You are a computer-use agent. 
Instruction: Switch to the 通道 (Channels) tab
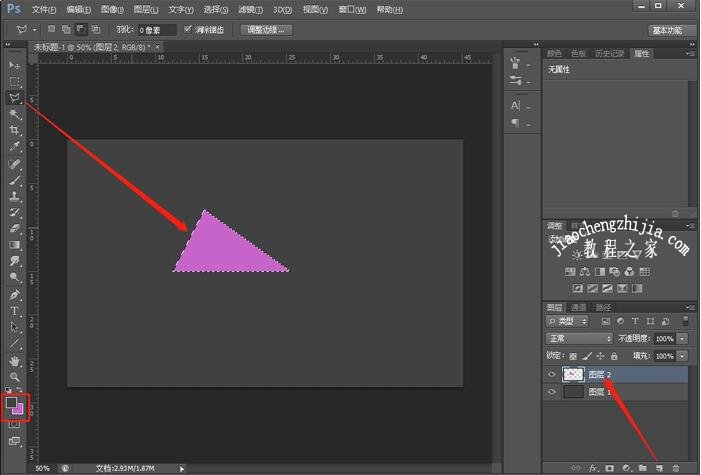(580, 307)
